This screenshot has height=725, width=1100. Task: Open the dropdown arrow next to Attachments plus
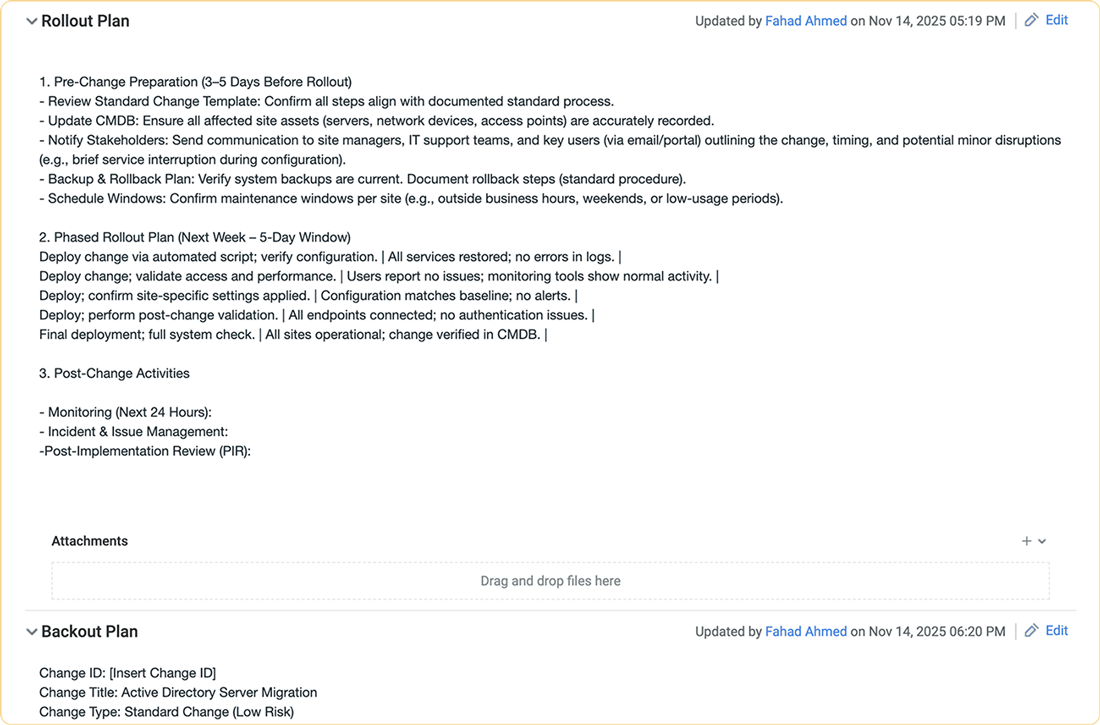pyautogui.click(x=1042, y=541)
